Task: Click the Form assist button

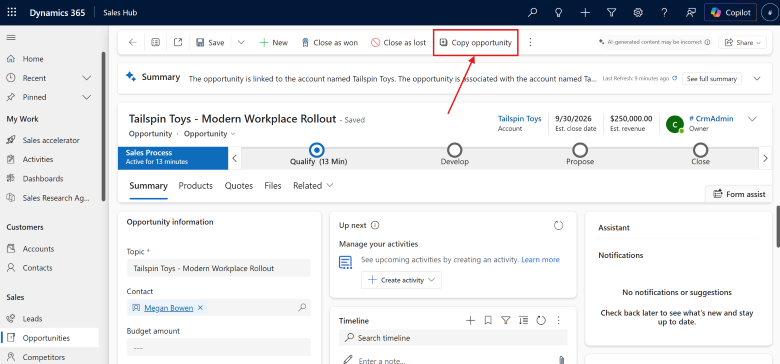Action: [x=739, y=194]
